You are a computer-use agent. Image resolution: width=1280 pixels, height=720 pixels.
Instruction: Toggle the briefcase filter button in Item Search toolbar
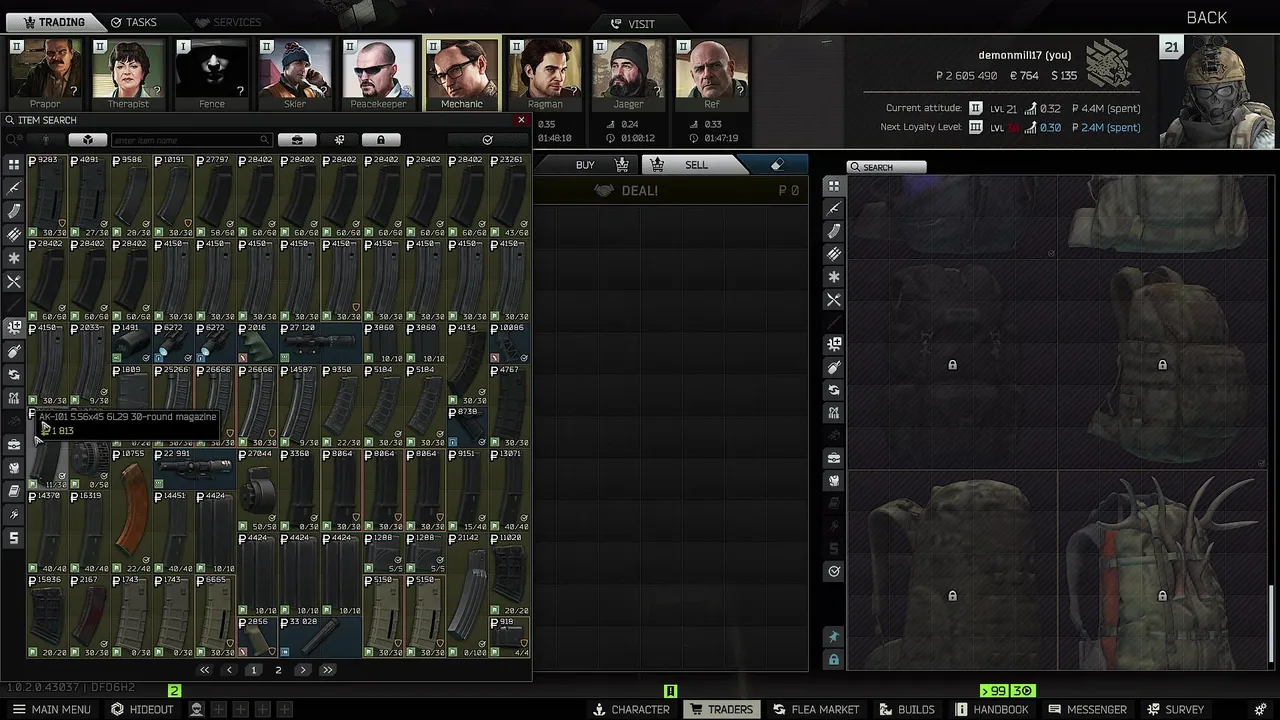point(297,140)
